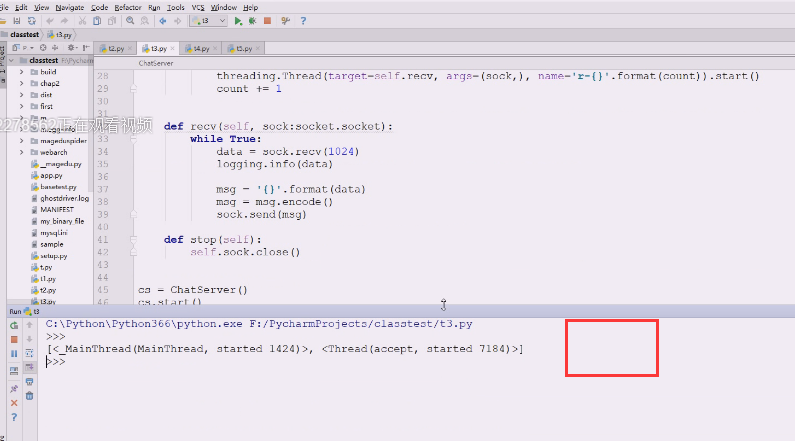The image size is (795, 441).
Task: Navigate Back with blue left arrow
Action: 163,21
